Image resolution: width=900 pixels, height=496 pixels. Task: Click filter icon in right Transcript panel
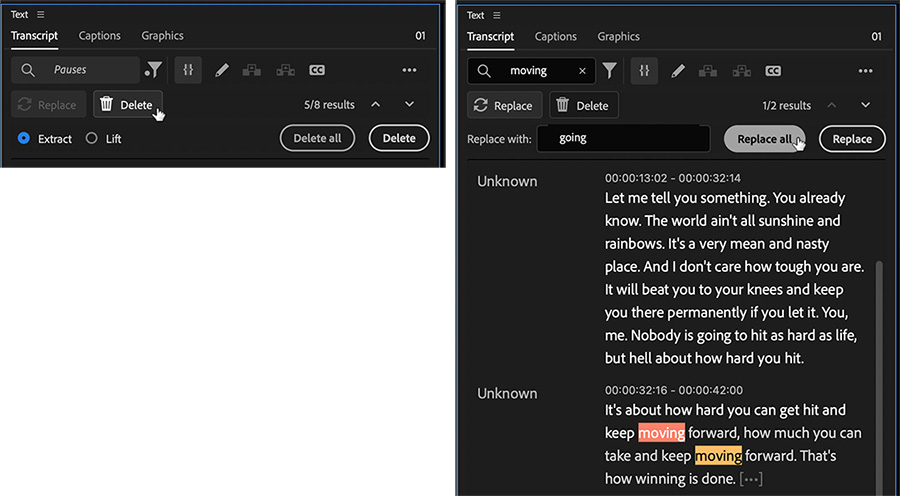pyautogui.click(x=610, y=71)
